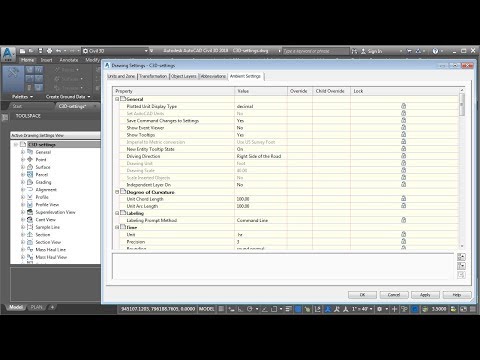Select the Mass Haul View tree item
The width and height of the screenshot is (480, 360).
[x=51, y=257]
